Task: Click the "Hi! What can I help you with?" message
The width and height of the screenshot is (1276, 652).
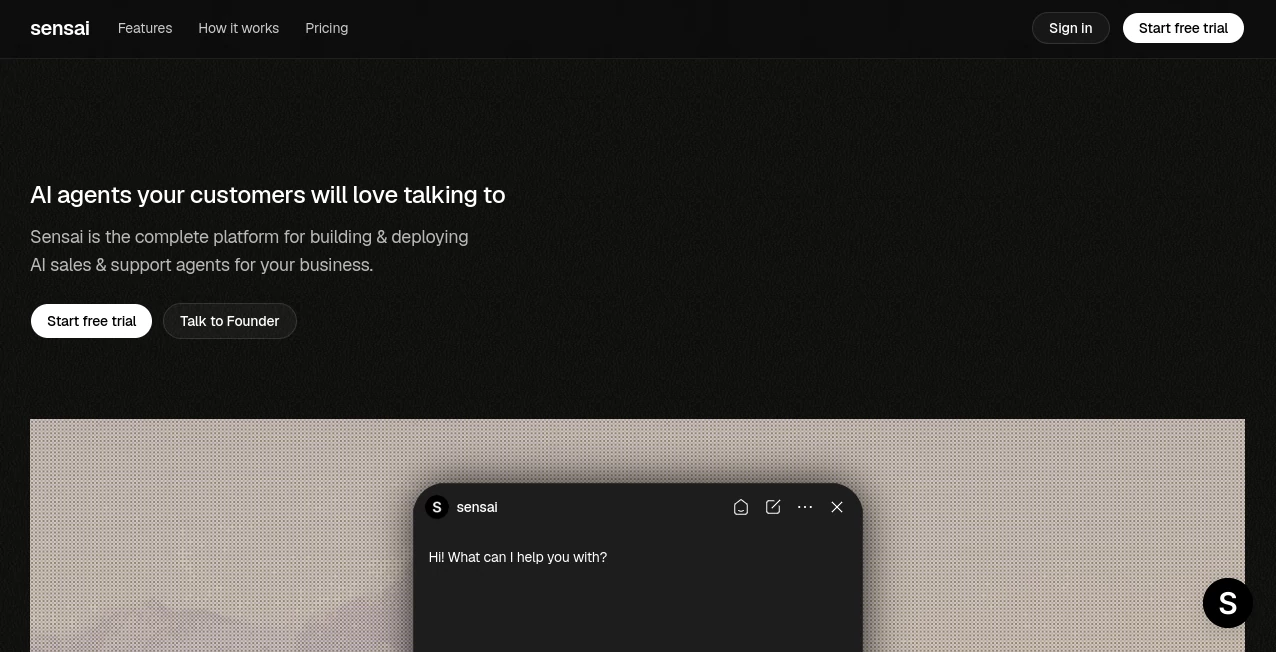Action: coord(518,557)
